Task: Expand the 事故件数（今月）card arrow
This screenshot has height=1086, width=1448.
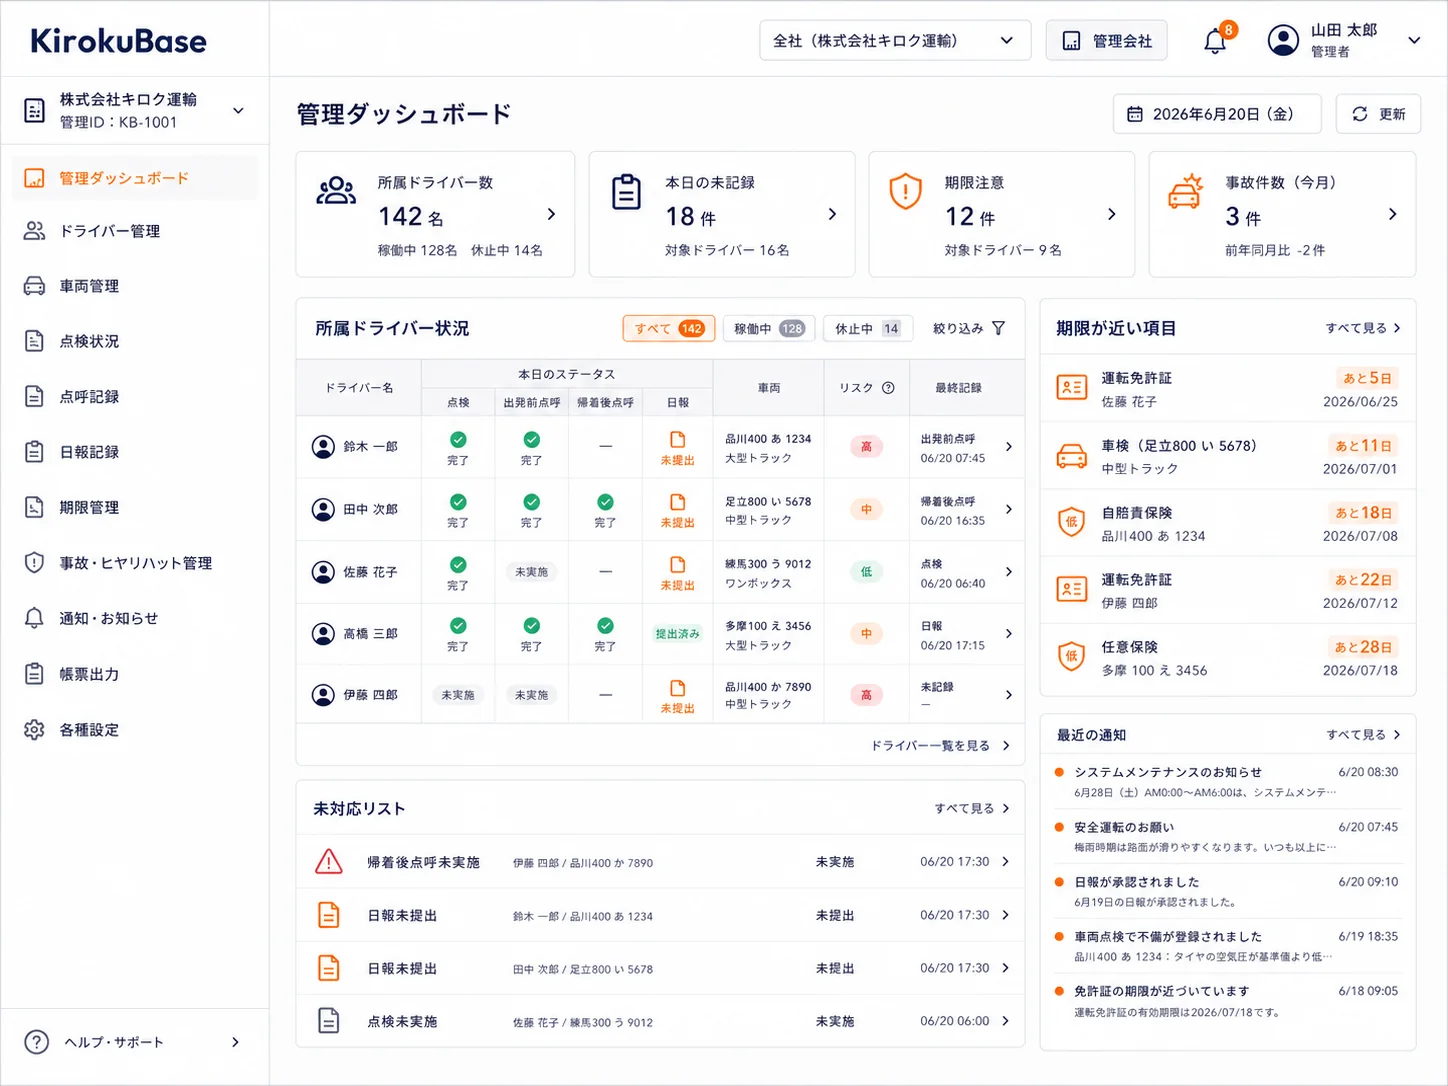Action: 1392,214
